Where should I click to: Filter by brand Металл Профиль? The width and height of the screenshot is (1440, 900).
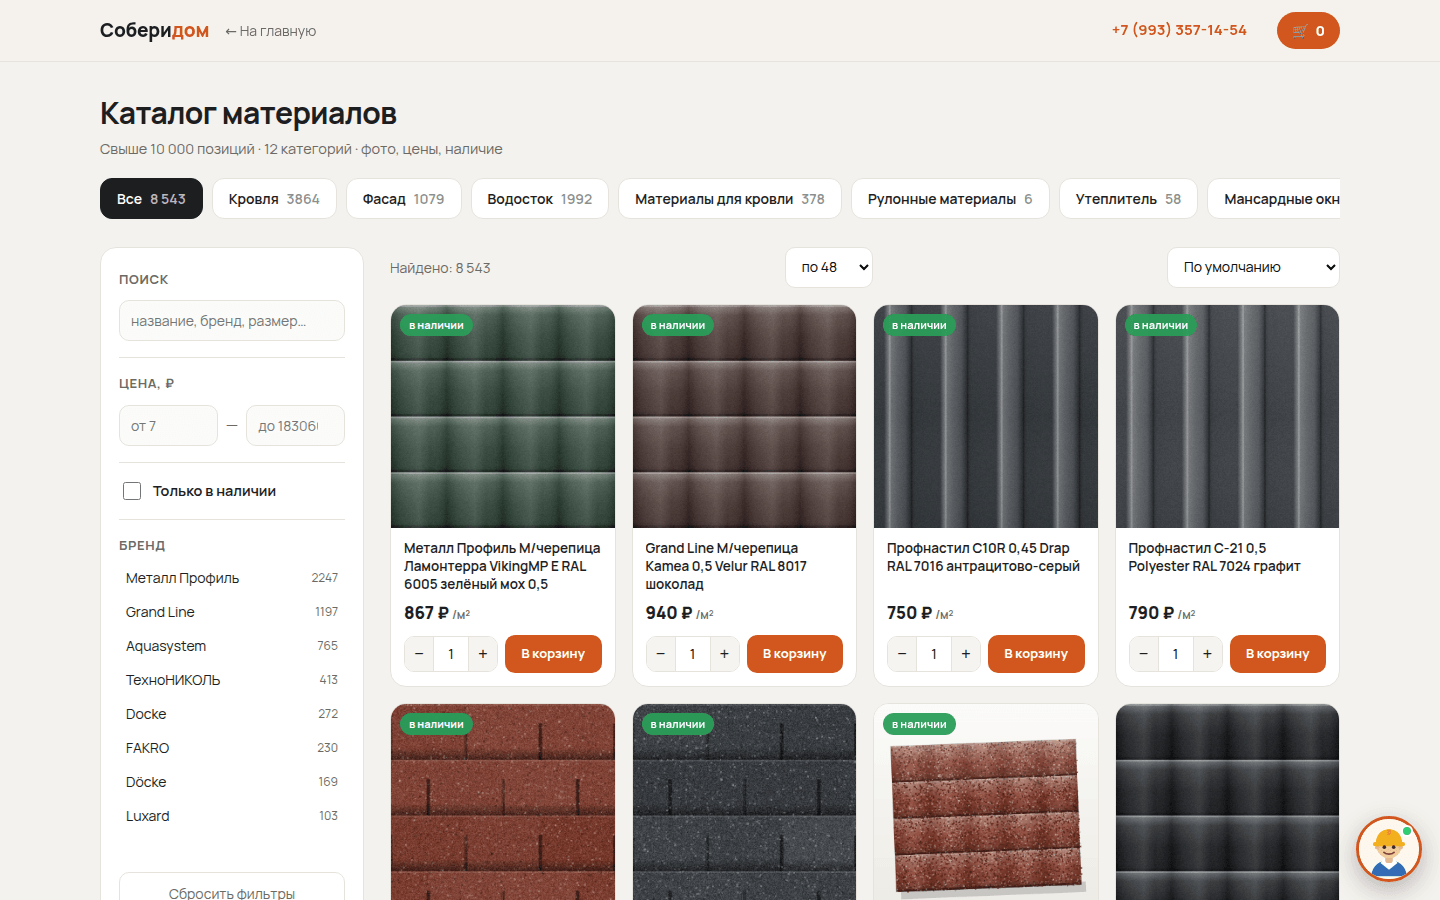pyautogui.click(x=232, y=578)
